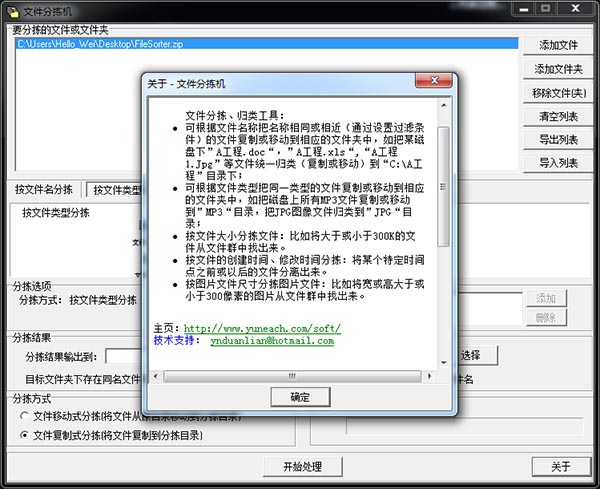Click left arrow of horizontal scrollbar

(155, 376)
